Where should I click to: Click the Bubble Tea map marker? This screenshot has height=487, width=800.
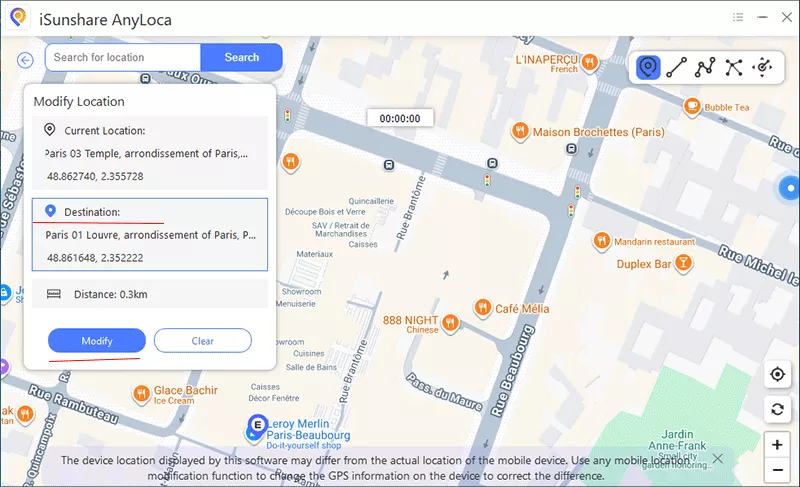[692, 107]
